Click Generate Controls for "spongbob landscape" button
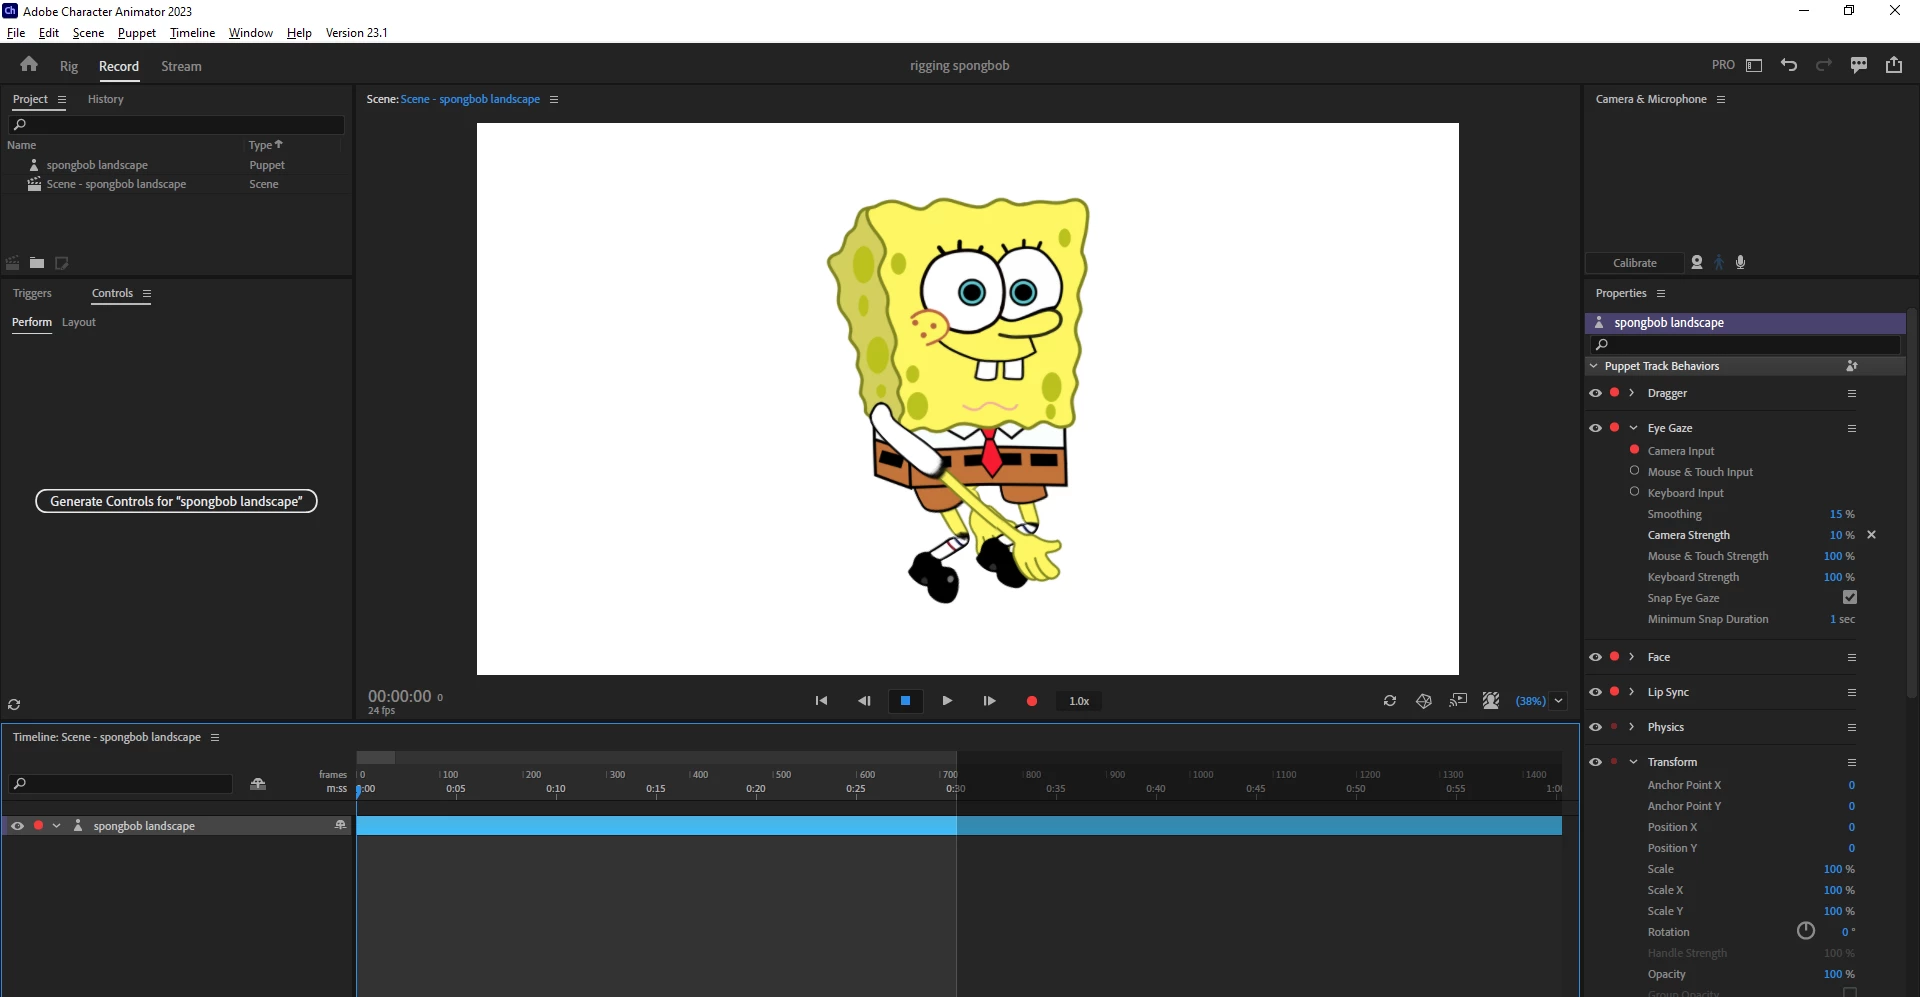 pos(176,501)
